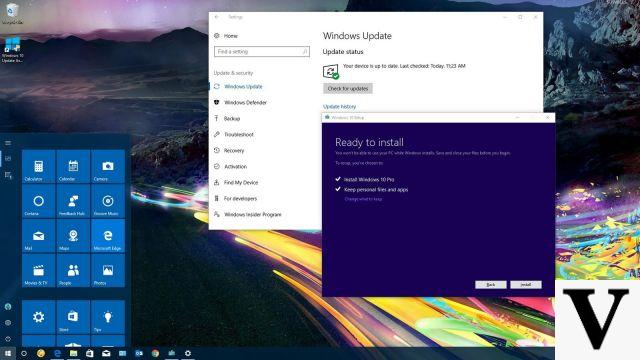This screenshot has width=640, height=360.
Task: Open the Settings gear tile in Start menu
Action: point(38,317)
